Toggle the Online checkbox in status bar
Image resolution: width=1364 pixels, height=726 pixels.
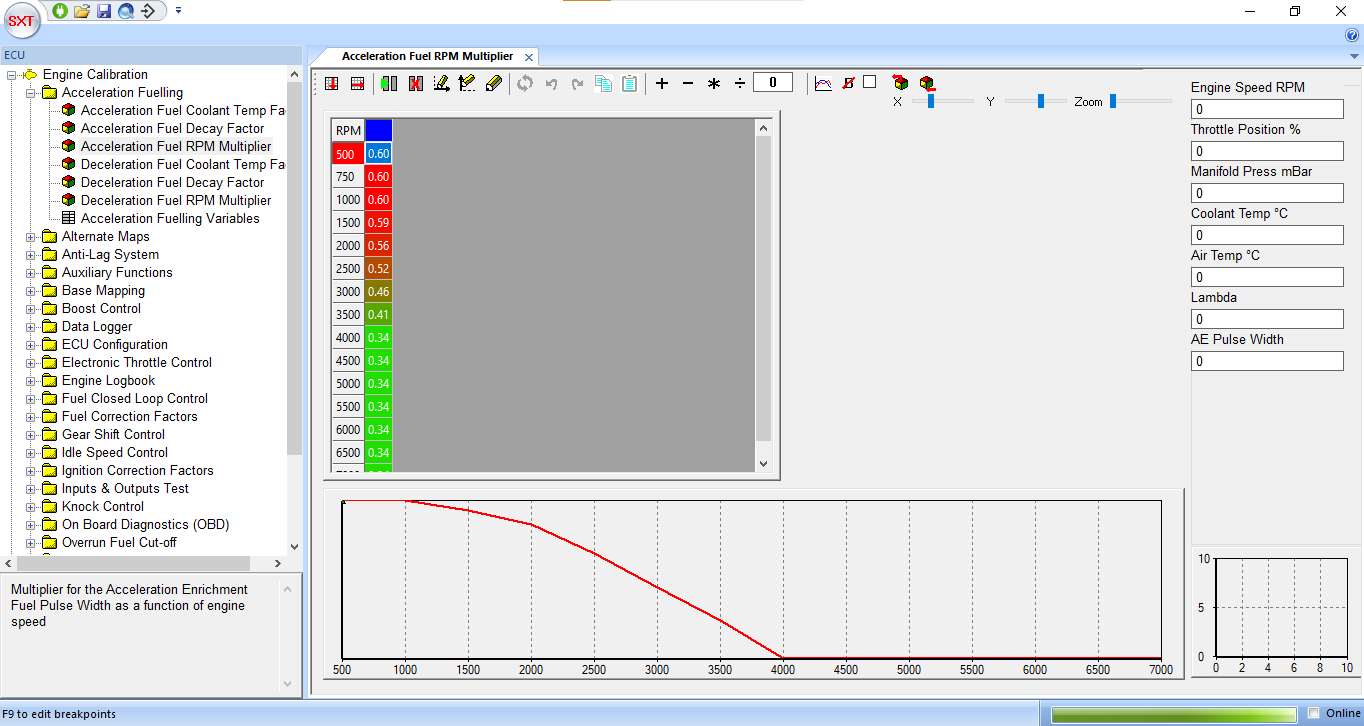coord(1314,713)
